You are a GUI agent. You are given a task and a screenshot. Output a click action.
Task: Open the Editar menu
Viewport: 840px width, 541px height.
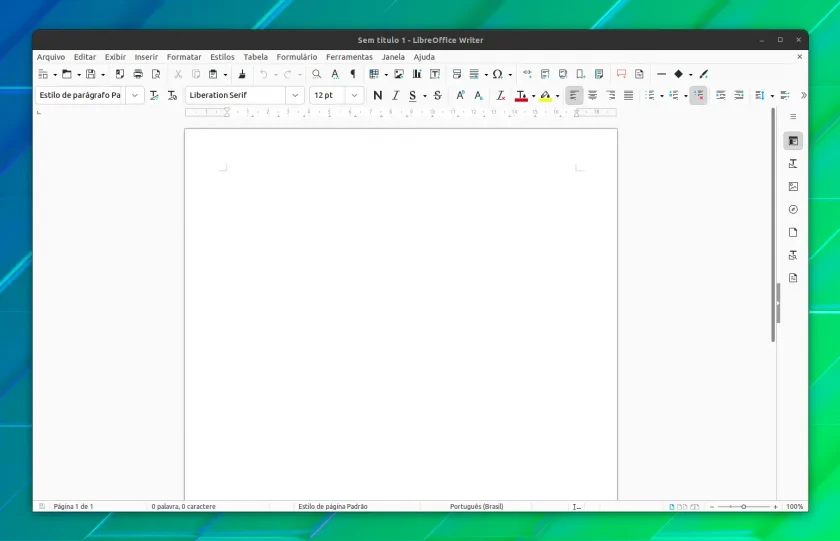point(85,57)
